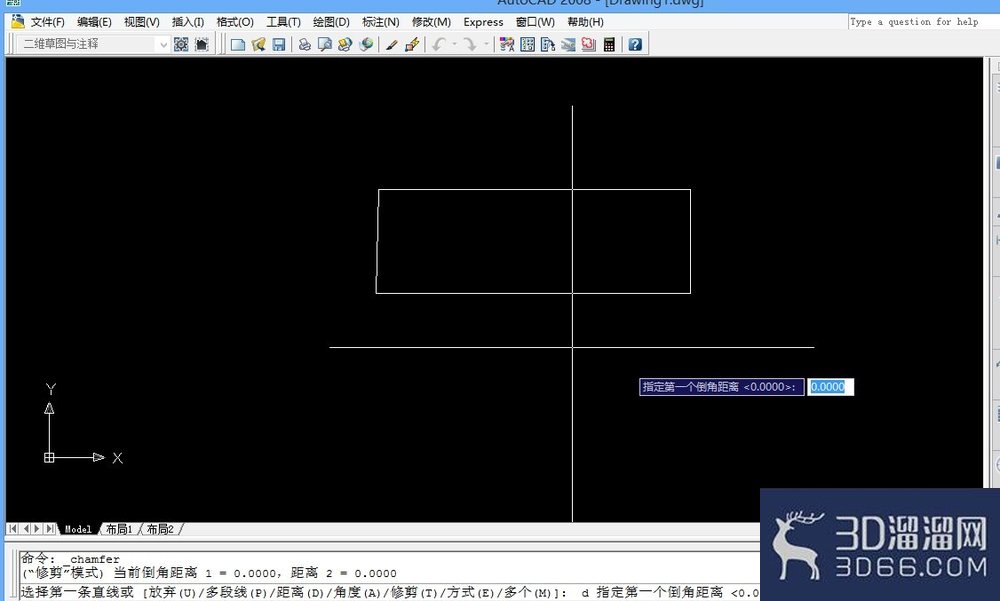Click the Open file folder icon
Image resolution: width=1000 pixels, height=601 pixels.
258,45
